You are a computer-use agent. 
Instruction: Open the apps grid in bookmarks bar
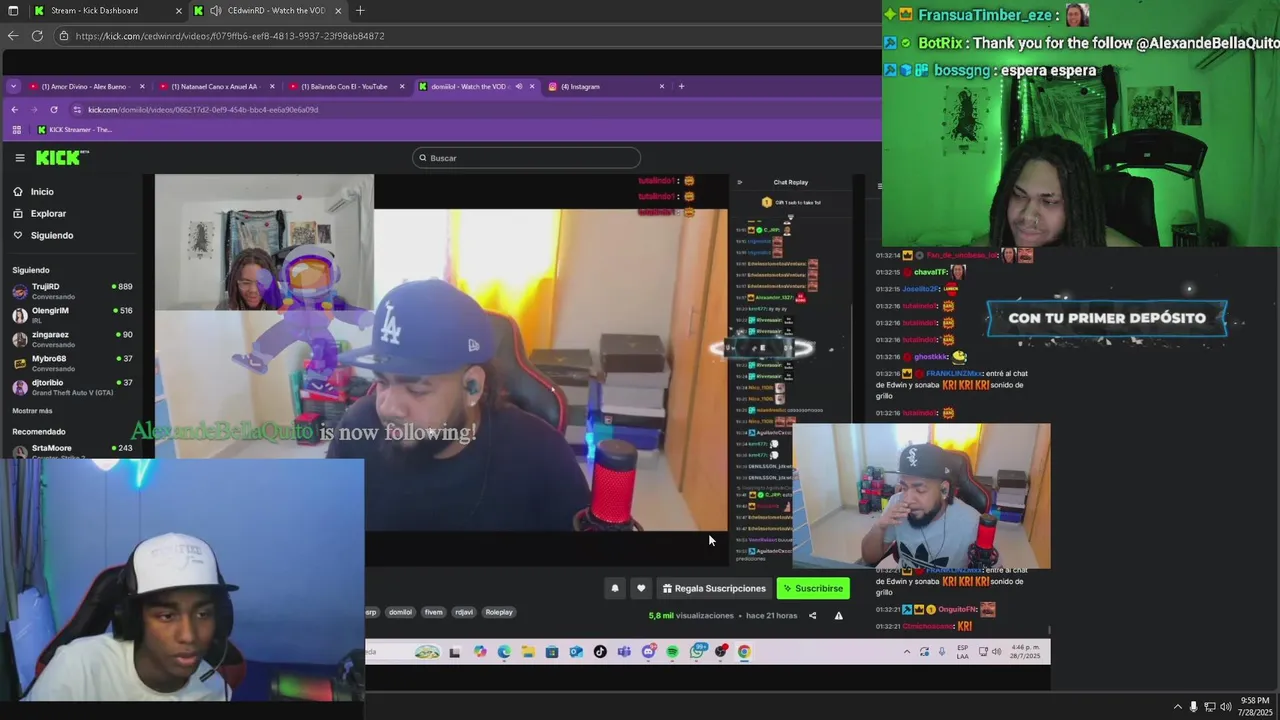[x=16, y=129]
